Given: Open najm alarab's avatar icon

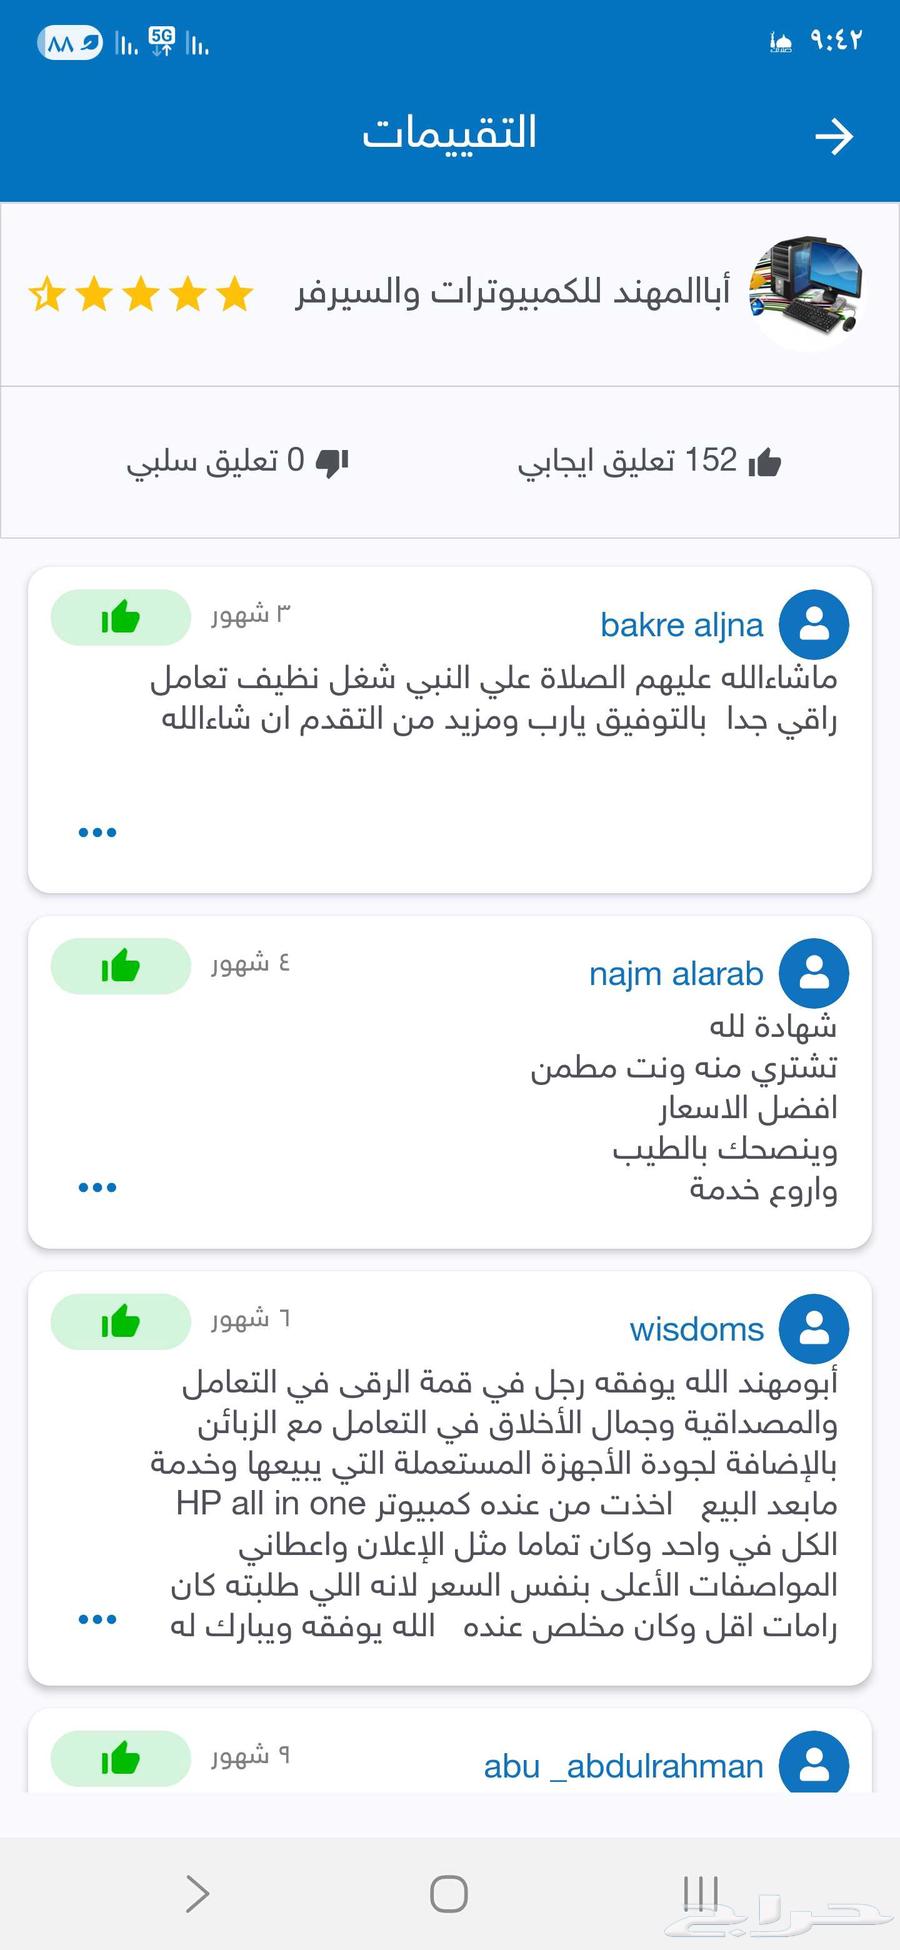Looking at the screenshot, I should [x=814, y=973].
